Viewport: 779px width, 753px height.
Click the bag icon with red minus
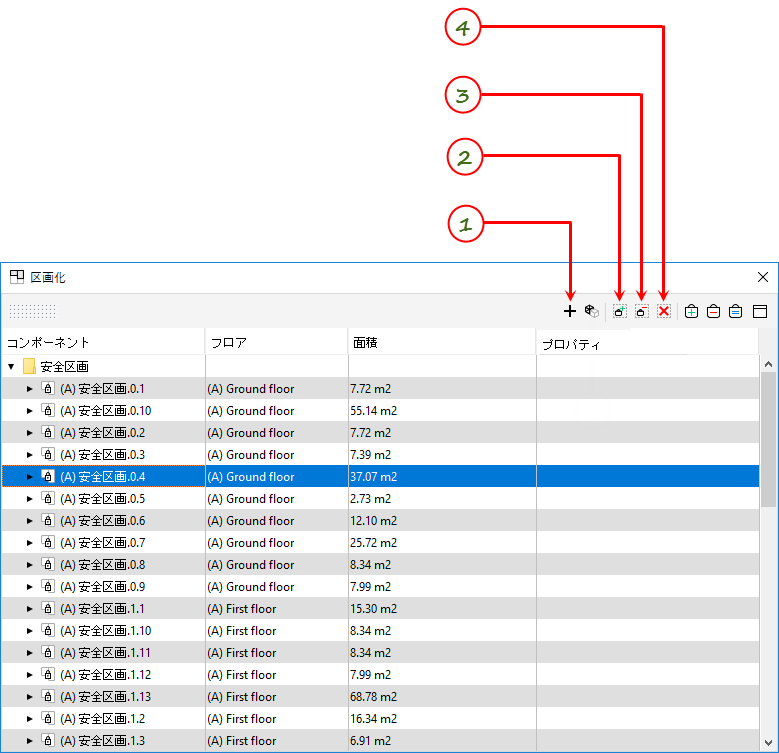point(713,311)
